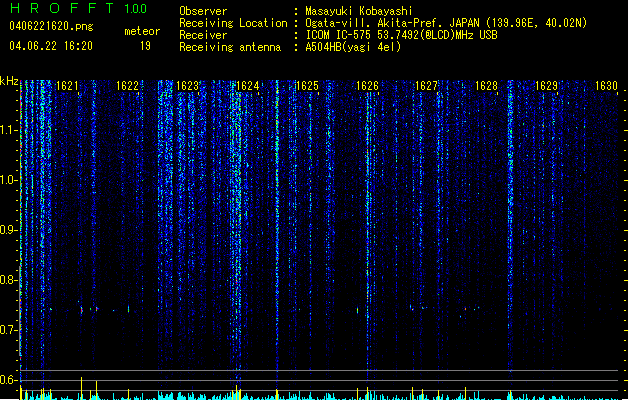629x400 pixels.
Task: Click the 1.1 kHz axis tick label
Action: [8, 130]
